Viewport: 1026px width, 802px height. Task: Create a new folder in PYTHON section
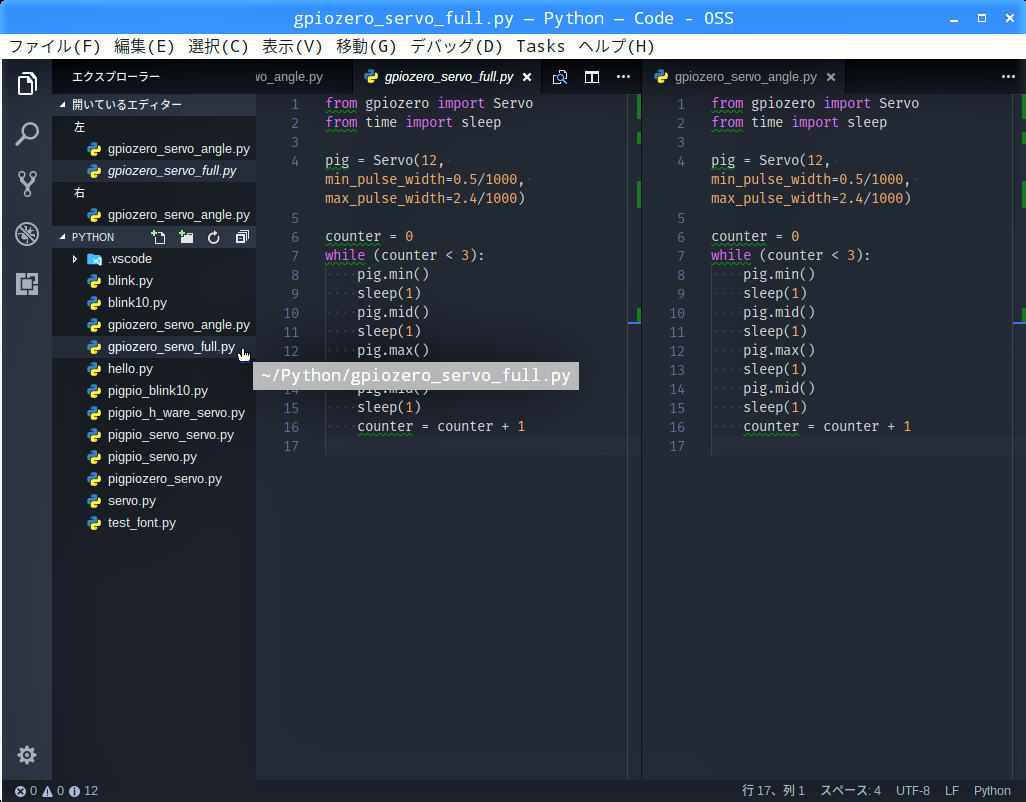(x=186, y=237)
